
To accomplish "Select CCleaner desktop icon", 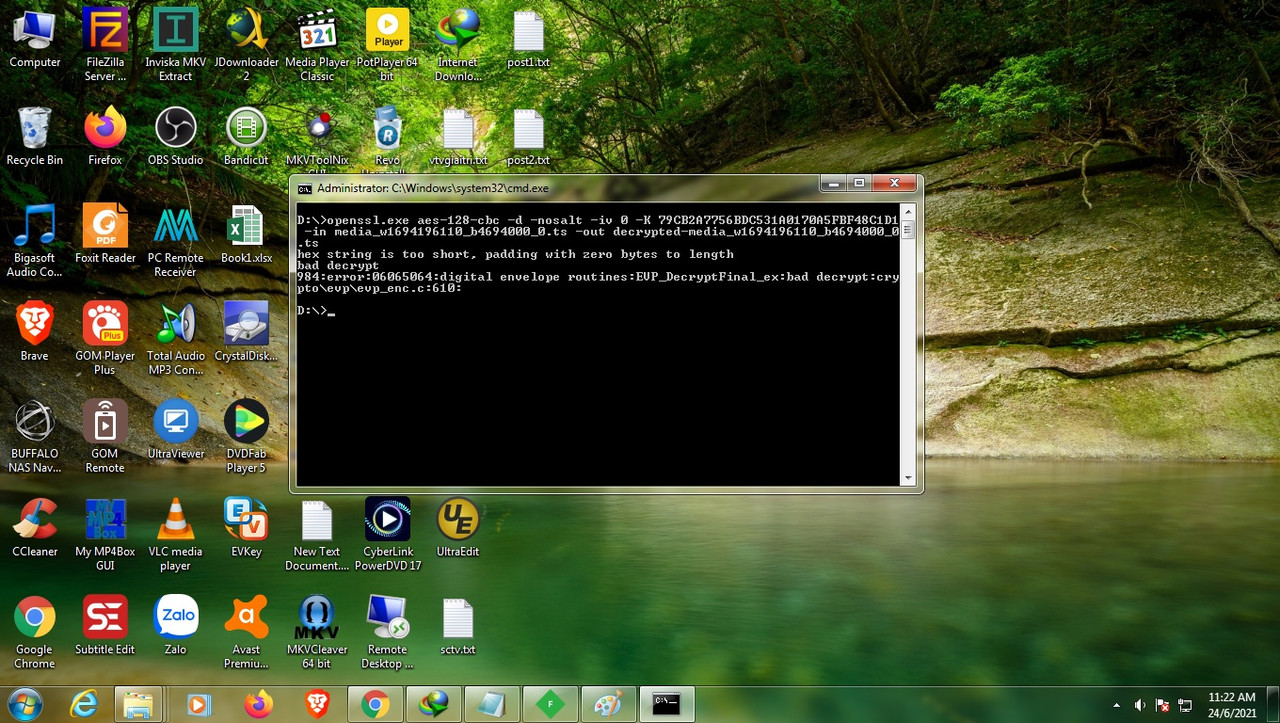I will coord(34,527).
